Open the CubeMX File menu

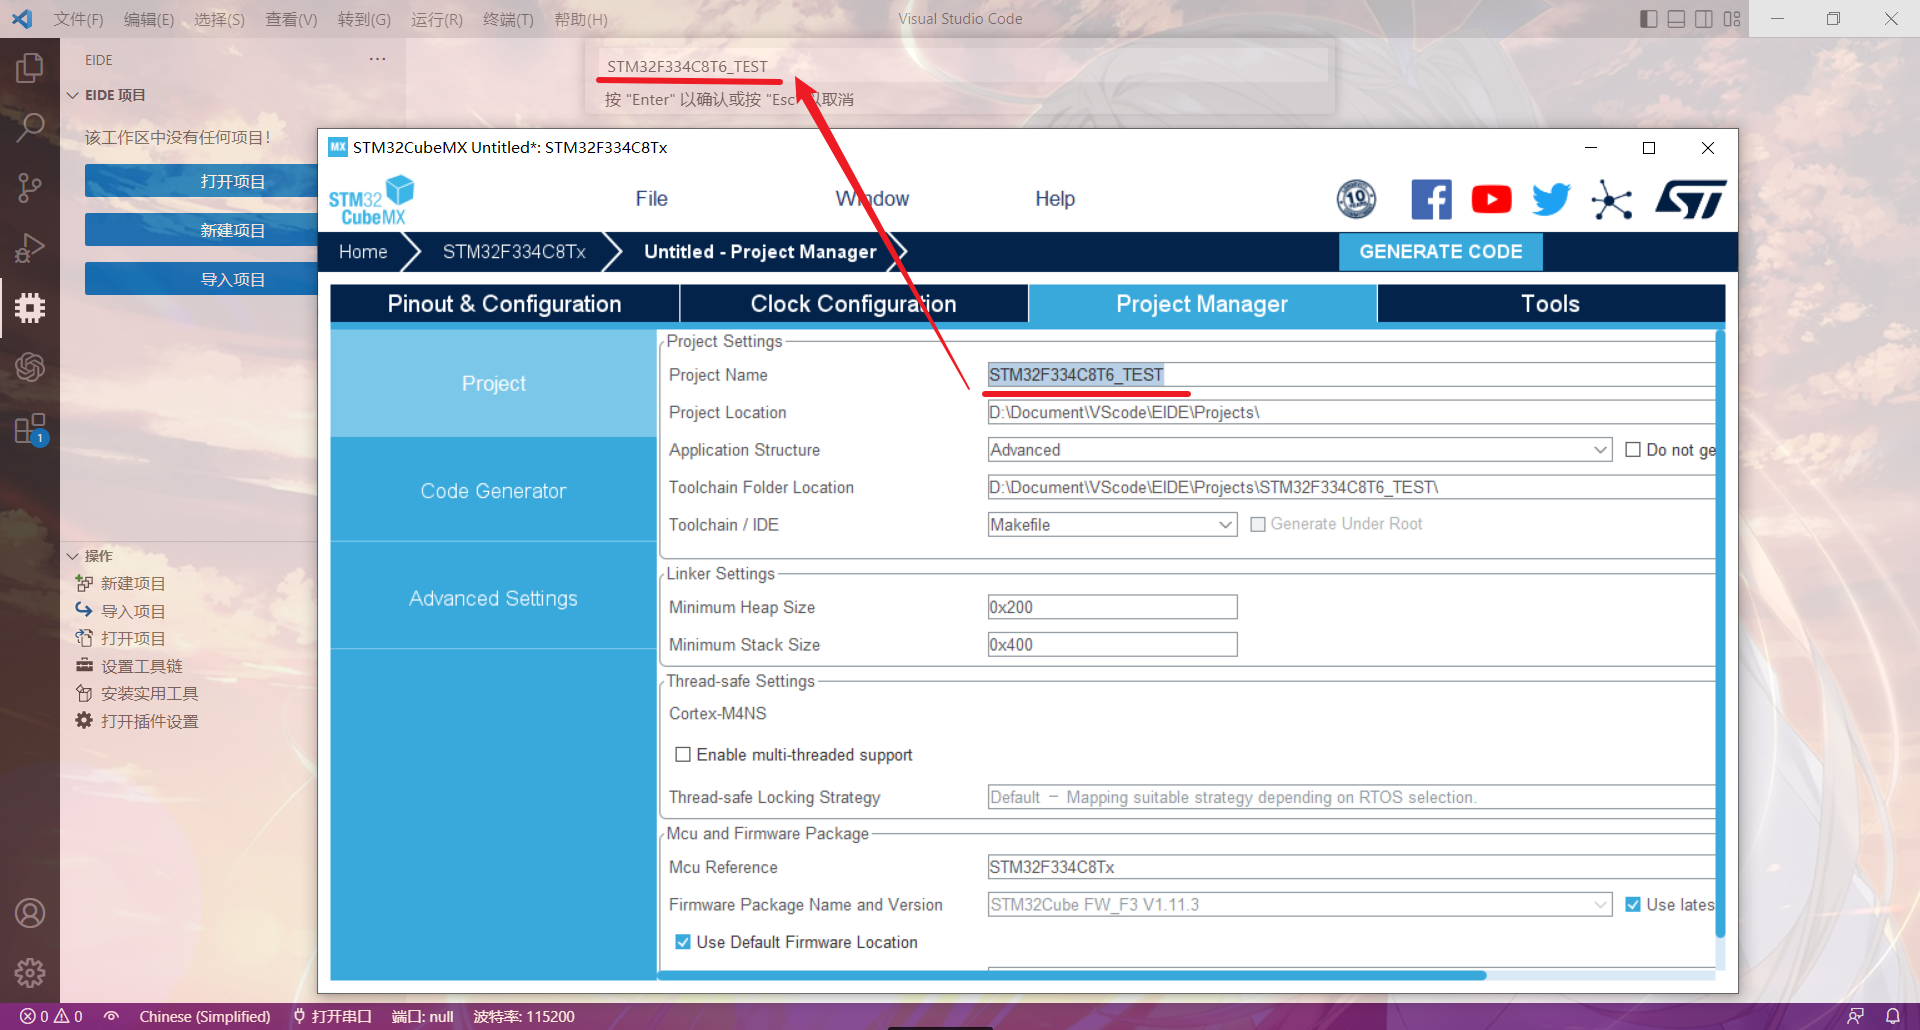(651, 199)
